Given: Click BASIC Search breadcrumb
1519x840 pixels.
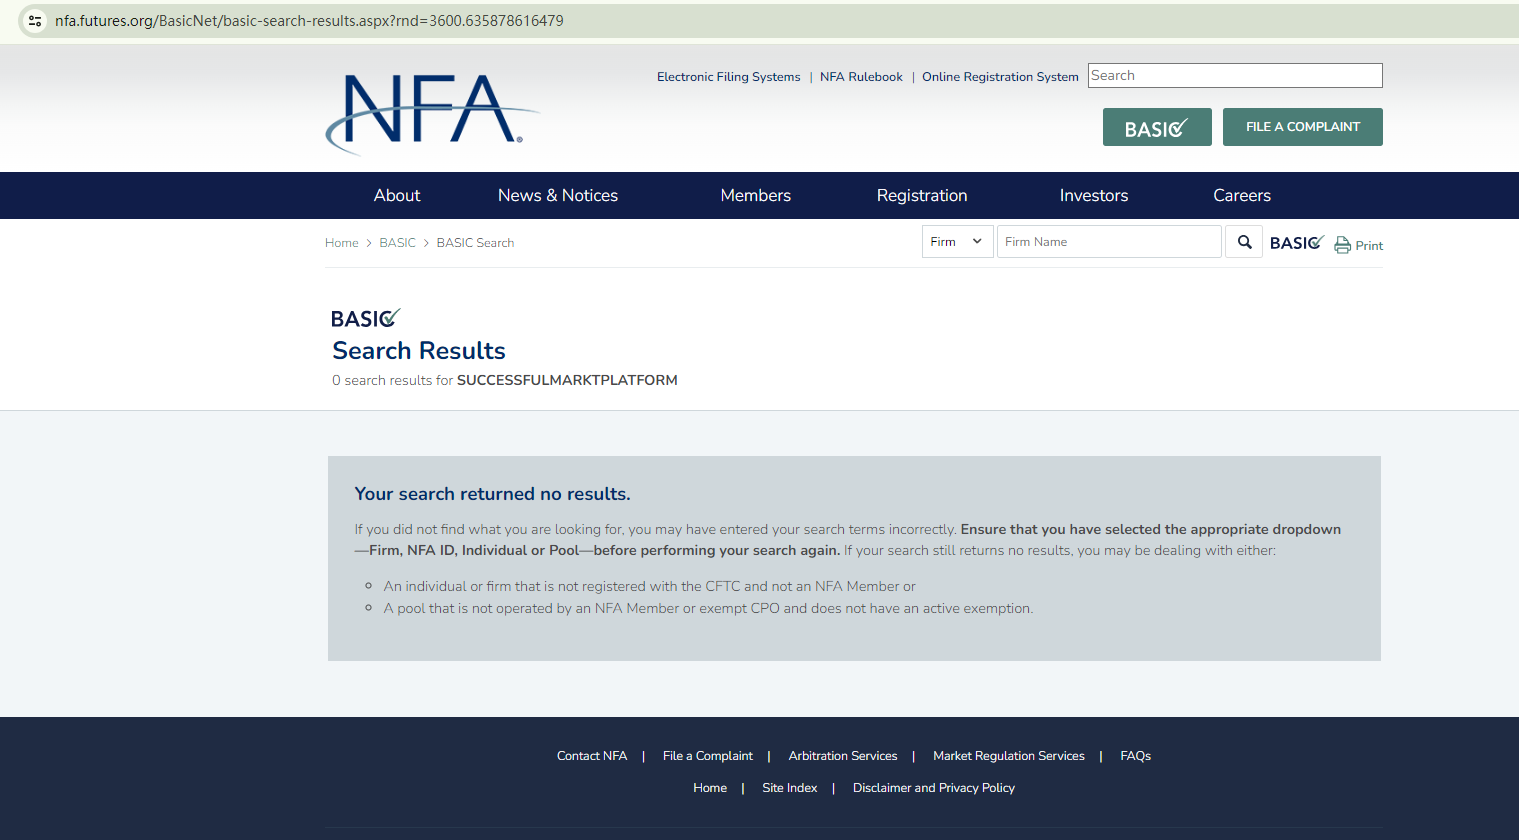Looking at the screenshot, I should pos(475,243).
